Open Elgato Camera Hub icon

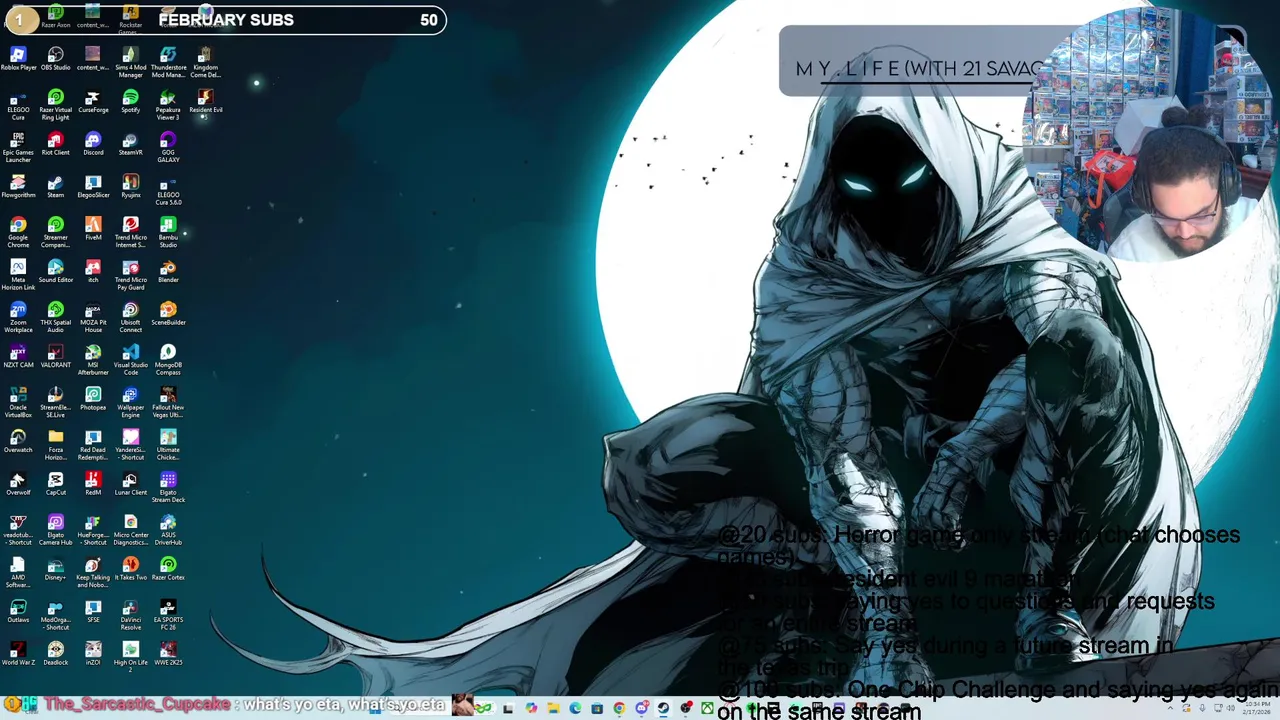pyautogui.click(x=55, y=530)
